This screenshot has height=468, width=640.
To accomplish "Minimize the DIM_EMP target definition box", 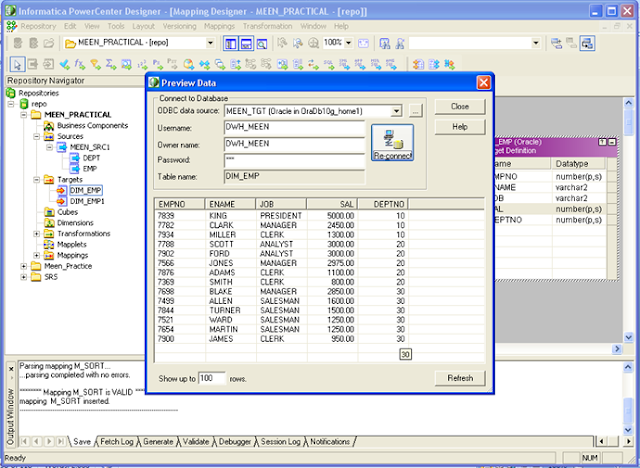I will pyautogui.click(x=611, y=142).
